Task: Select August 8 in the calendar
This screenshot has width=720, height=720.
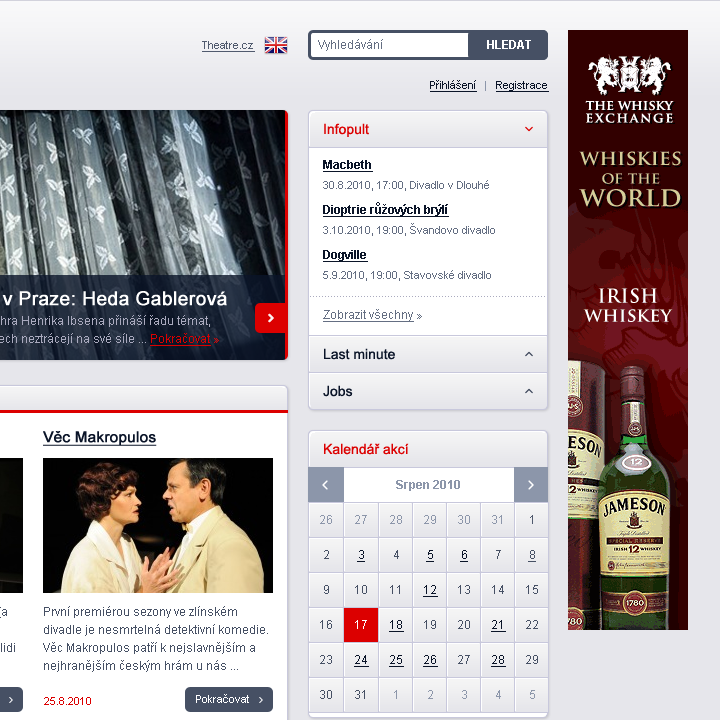Action: (x=532, y=555)
